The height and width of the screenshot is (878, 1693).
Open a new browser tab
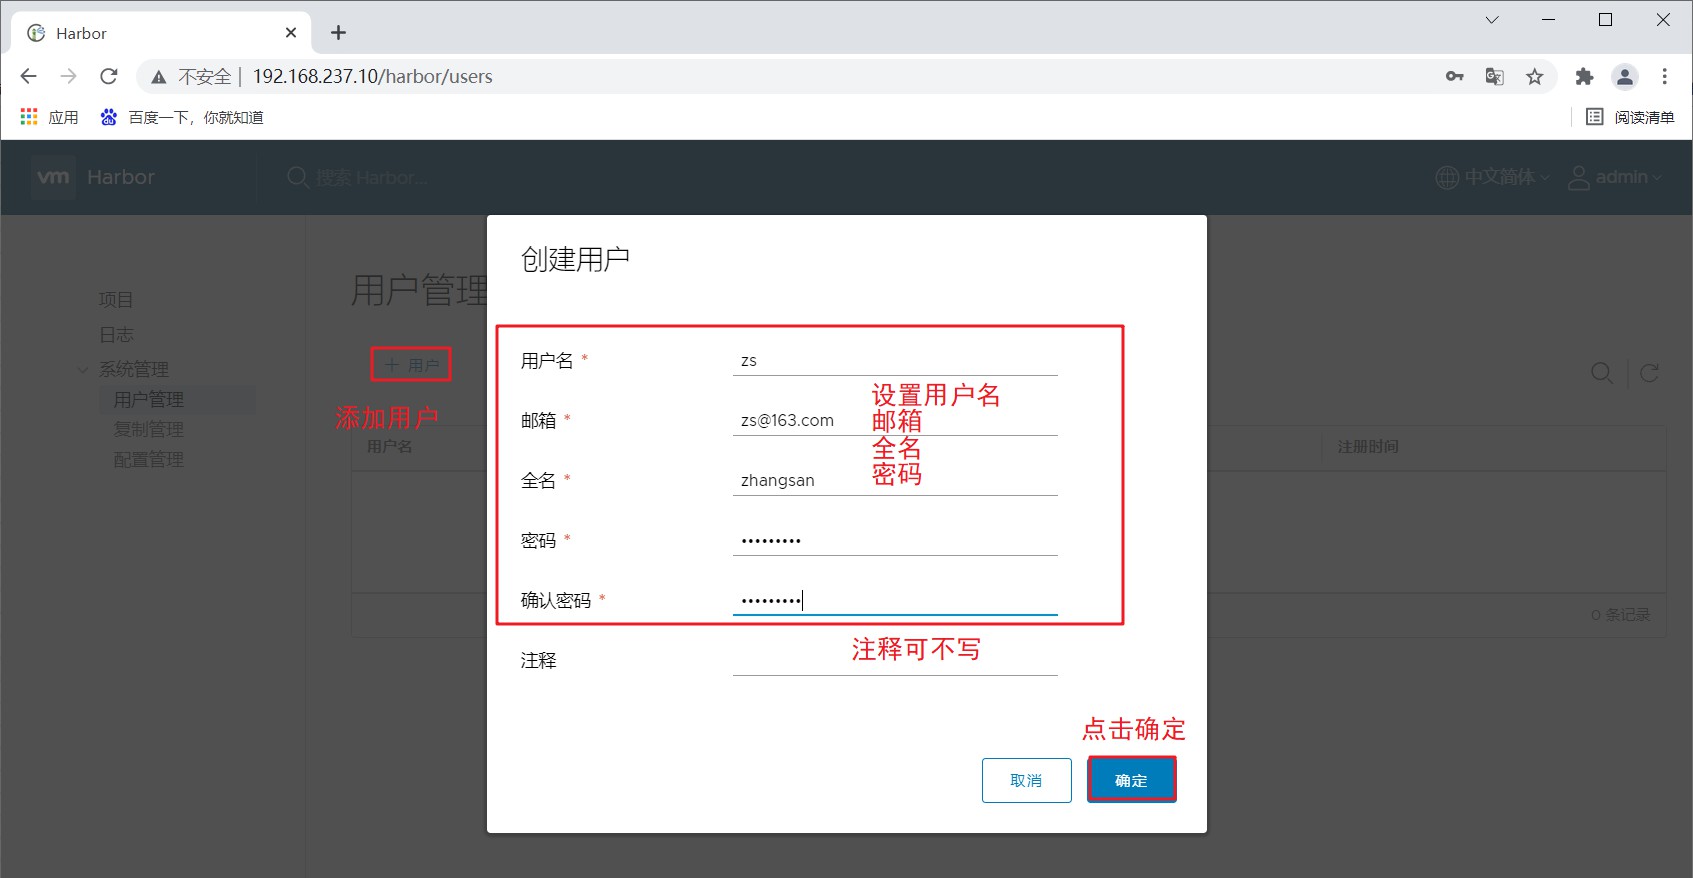point(339,33)
